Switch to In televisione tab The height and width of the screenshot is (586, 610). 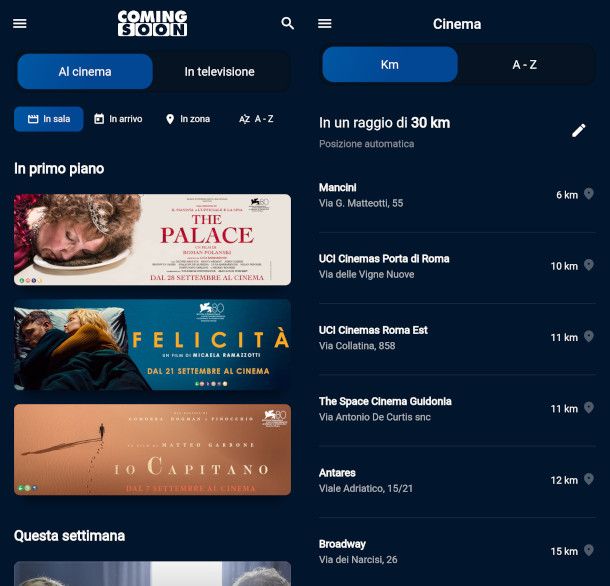point(219,72)
